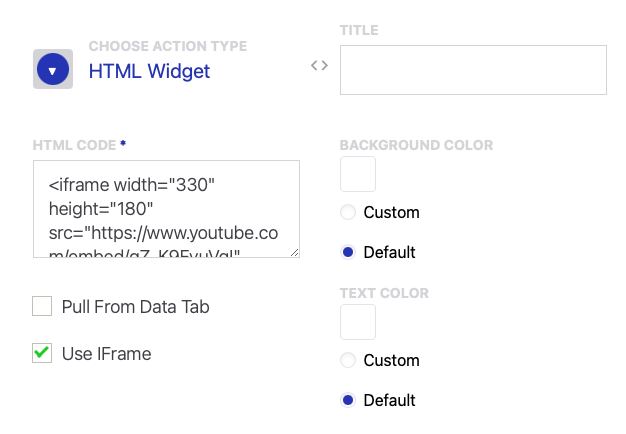
Task: Enable the Pull From Data Tab checkbox
Action: (42, 307)
